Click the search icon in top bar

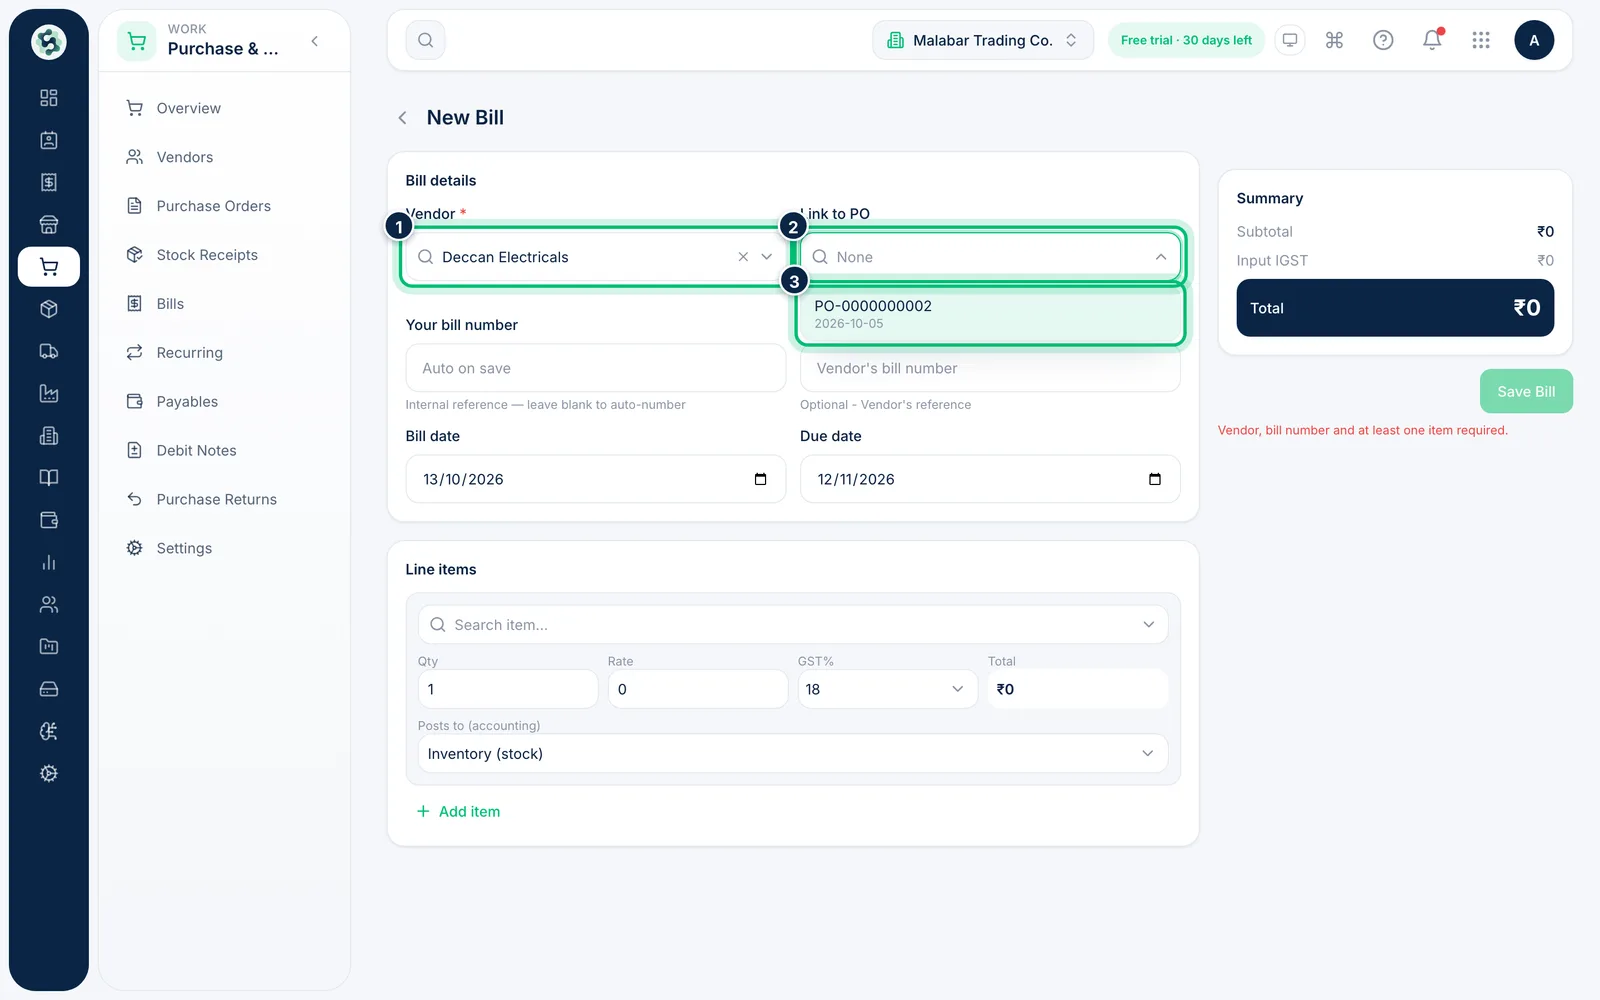coord(425,40)
